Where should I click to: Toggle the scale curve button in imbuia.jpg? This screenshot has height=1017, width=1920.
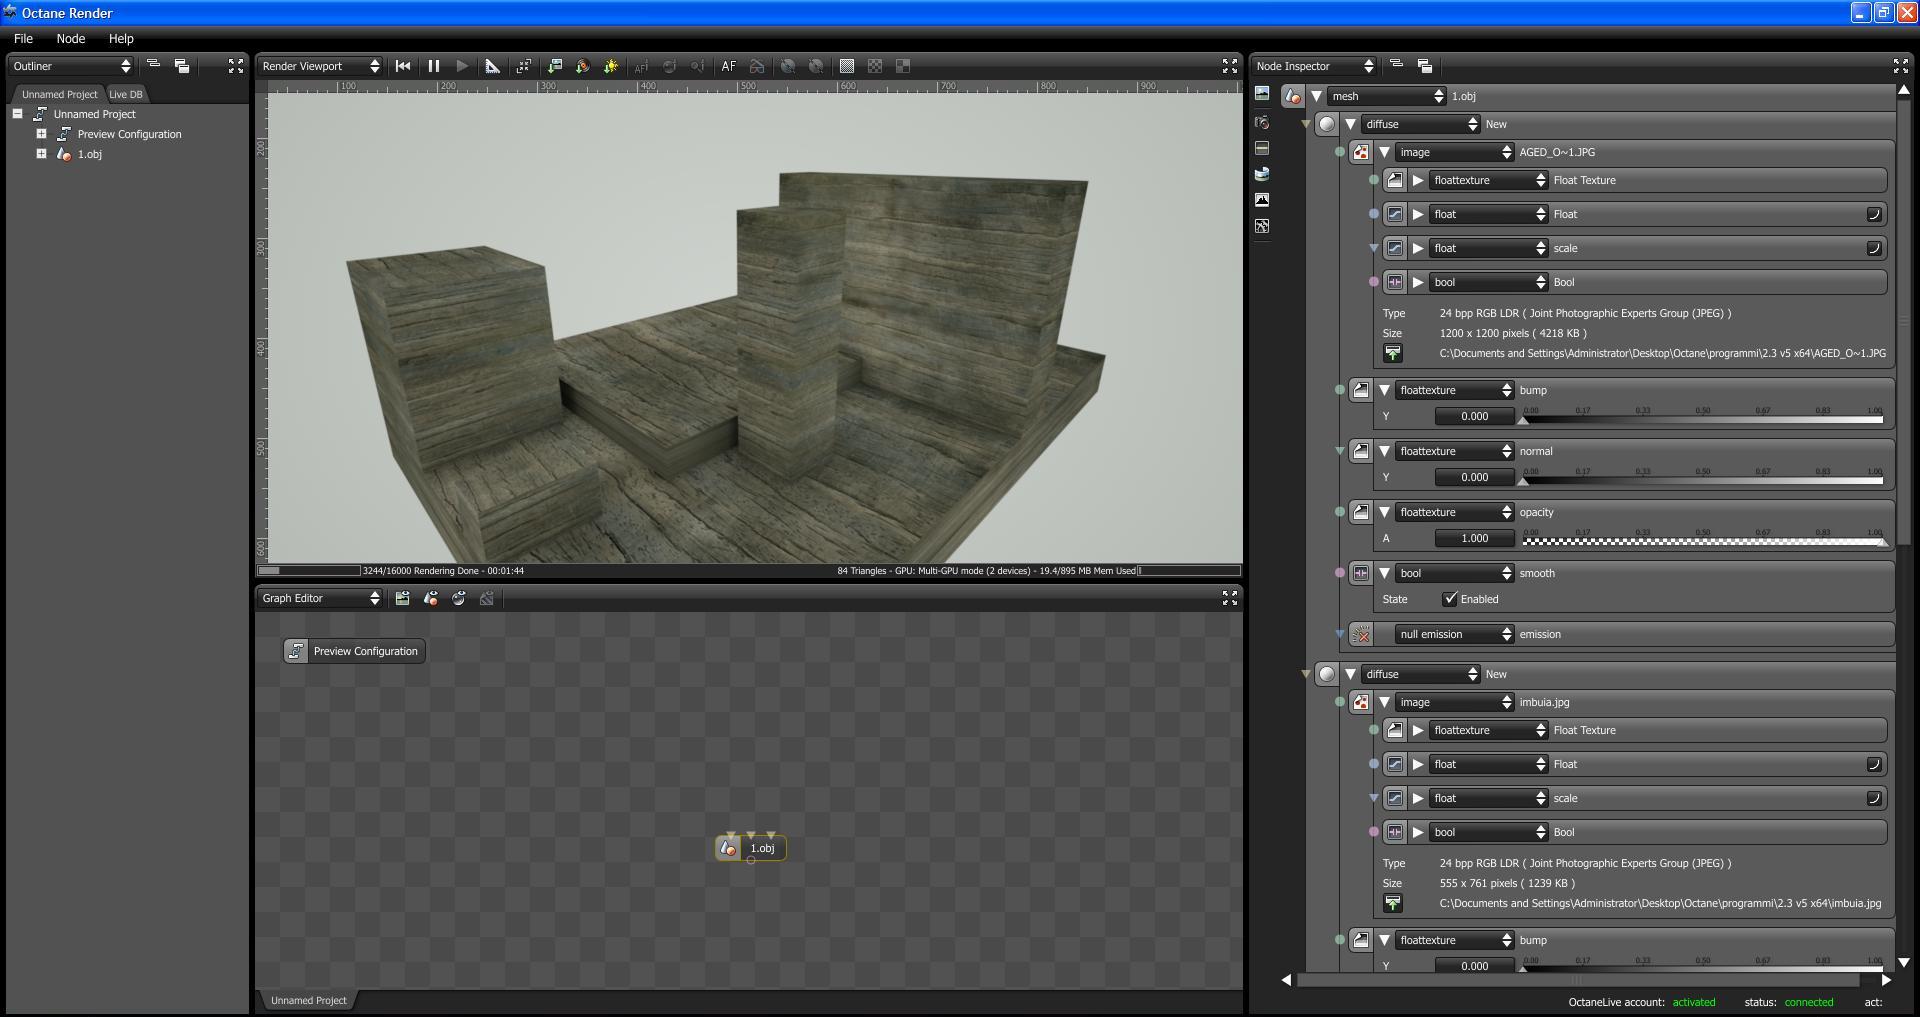coord(1873,798)
